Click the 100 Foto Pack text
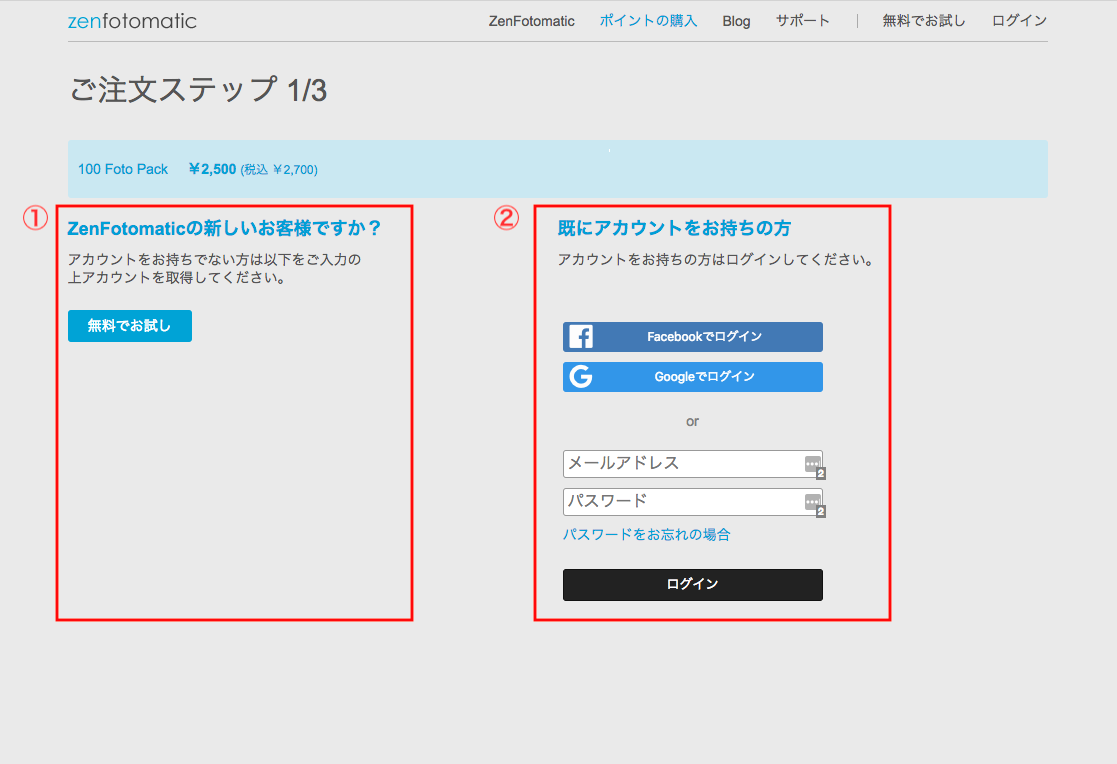The height and width of the screenshot is (764, 1117). click(123, 169)
